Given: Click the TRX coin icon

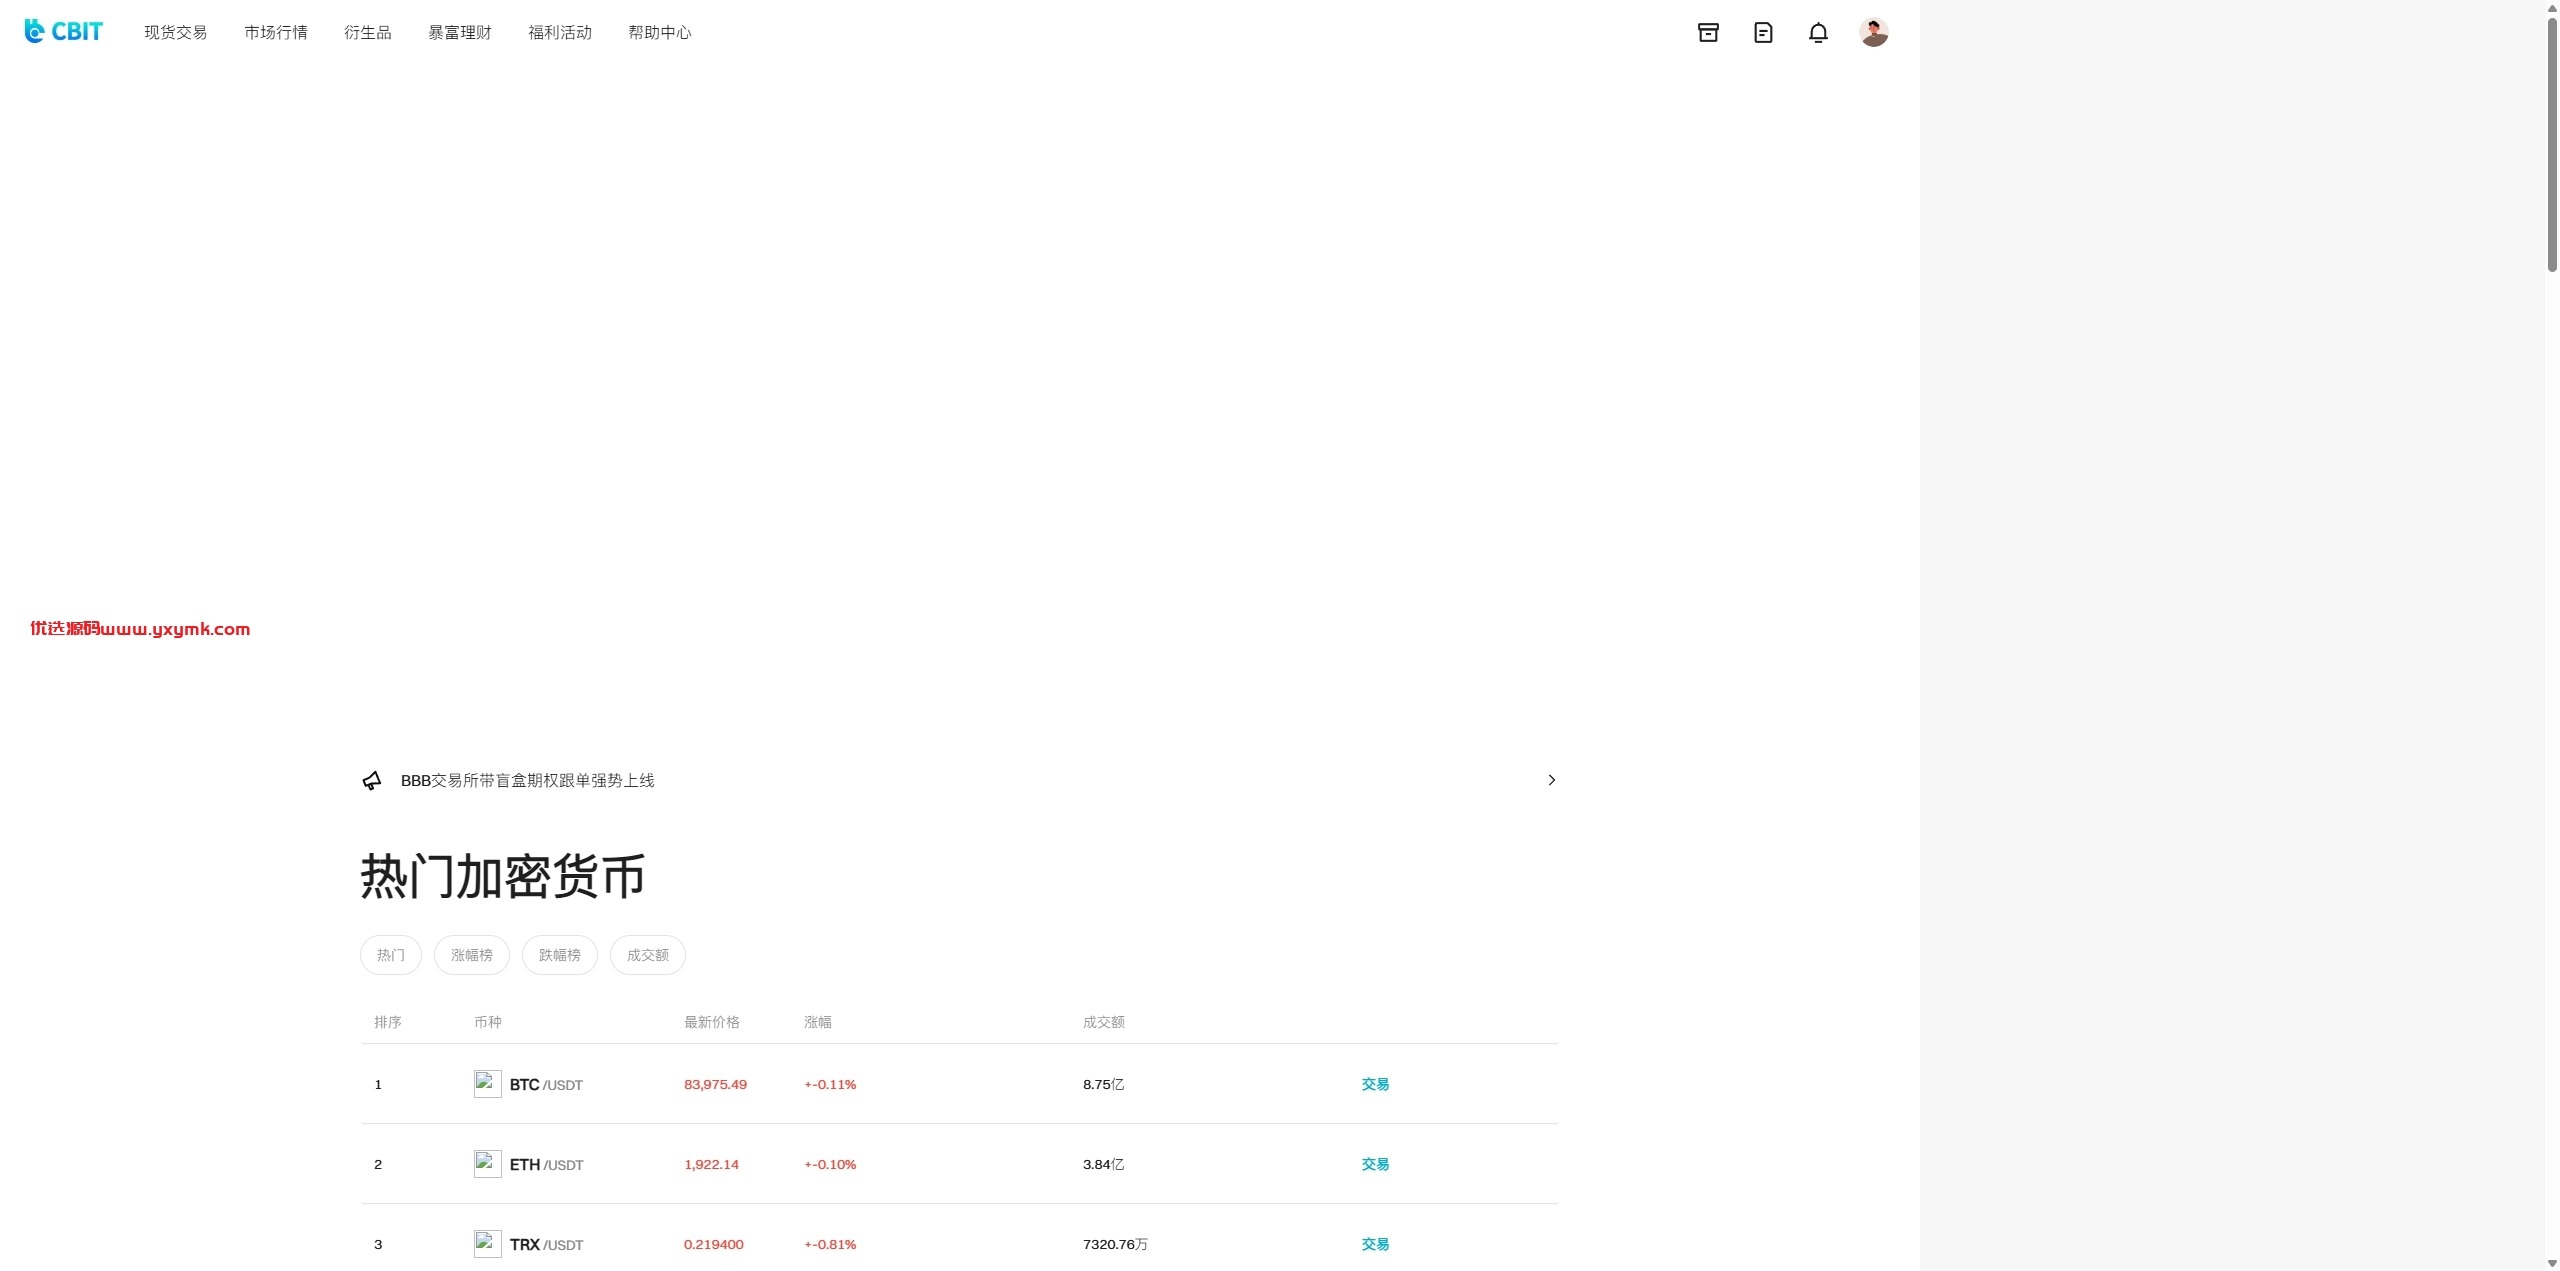Looking at the screenshot, I should click(x=488, y=1244).
